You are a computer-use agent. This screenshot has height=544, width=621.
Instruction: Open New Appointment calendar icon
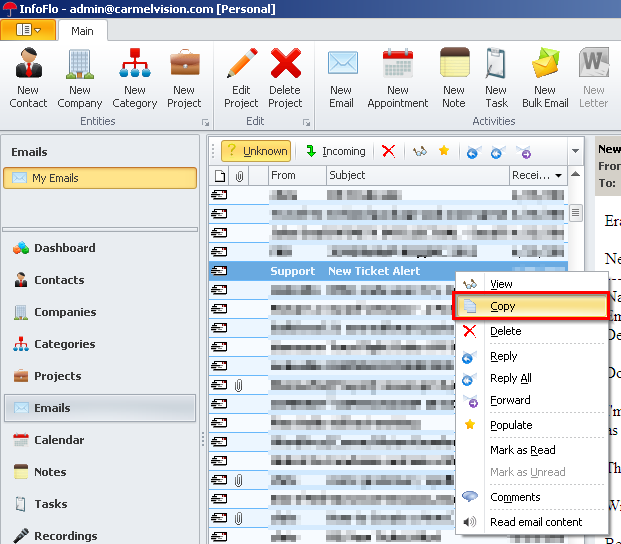(397, 66)
